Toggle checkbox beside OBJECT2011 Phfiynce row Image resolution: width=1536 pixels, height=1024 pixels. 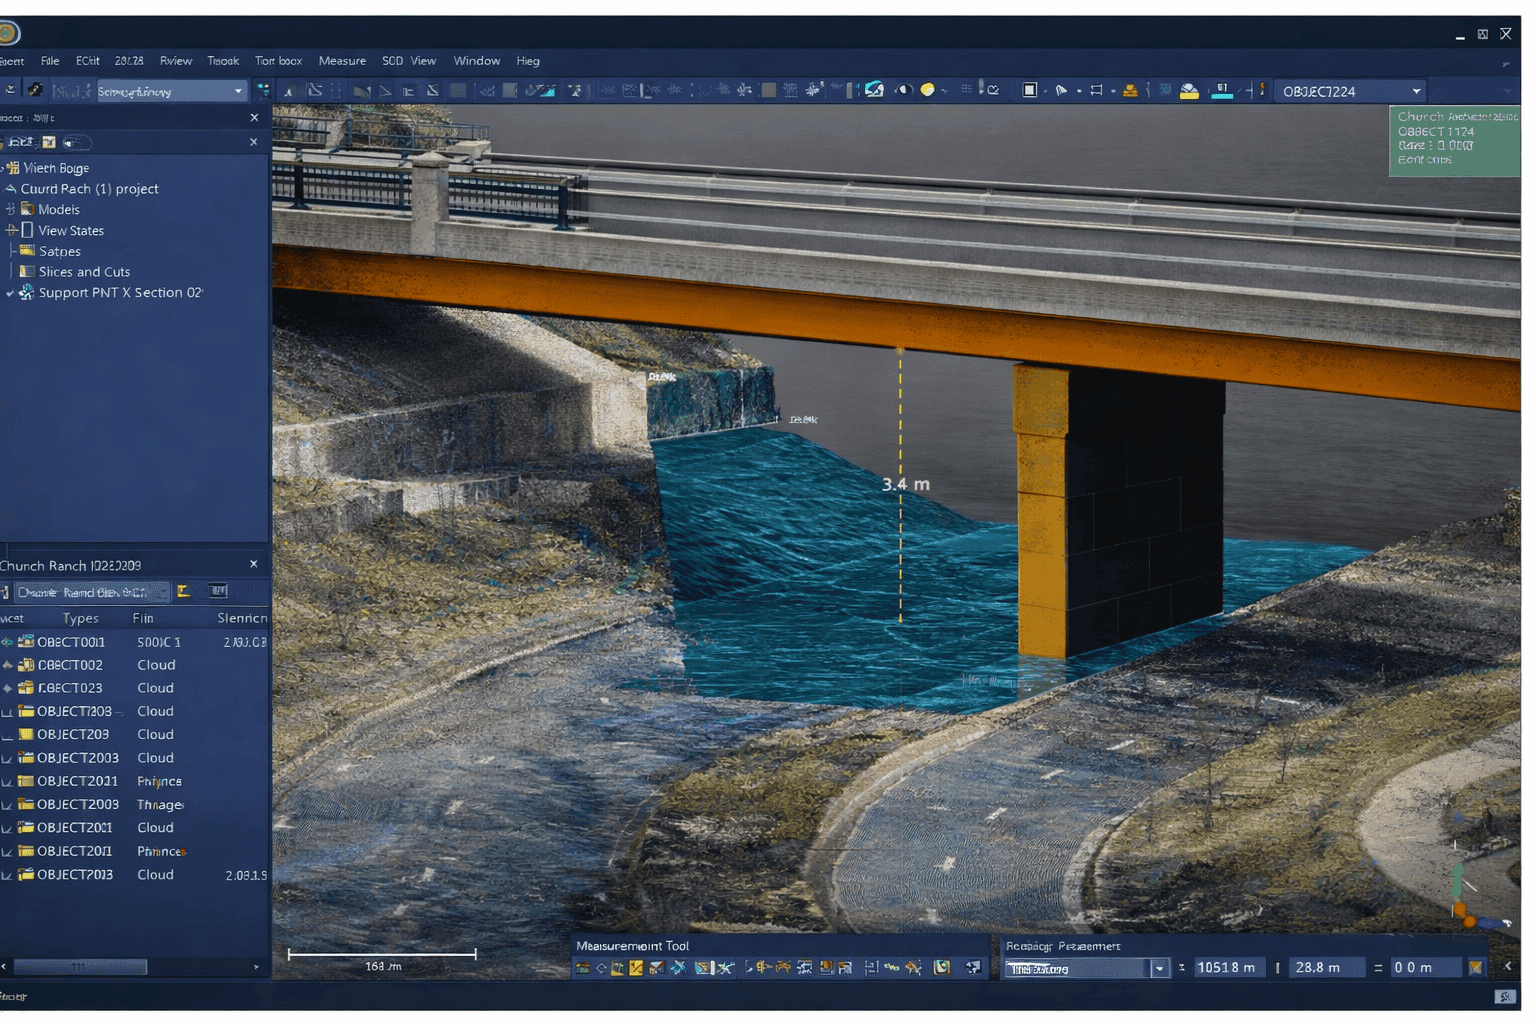pos(8,782)
